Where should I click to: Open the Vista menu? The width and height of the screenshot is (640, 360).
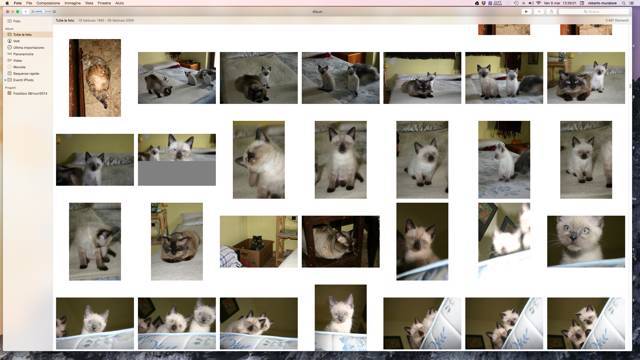[x=89, y=3]
